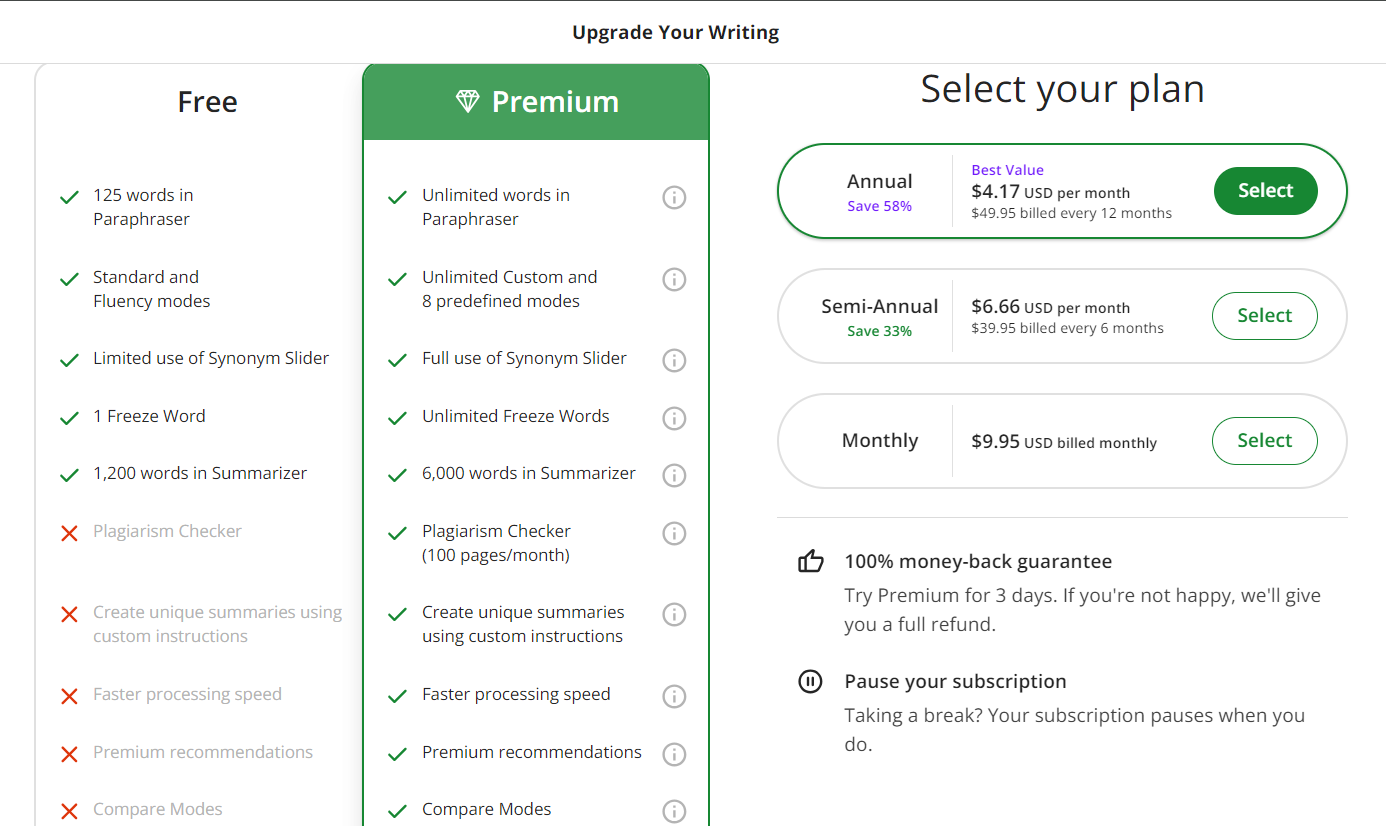
Task: Show info for 6,000 words in Summarizer
Action: pyautogui.click(x=675, y=475)
